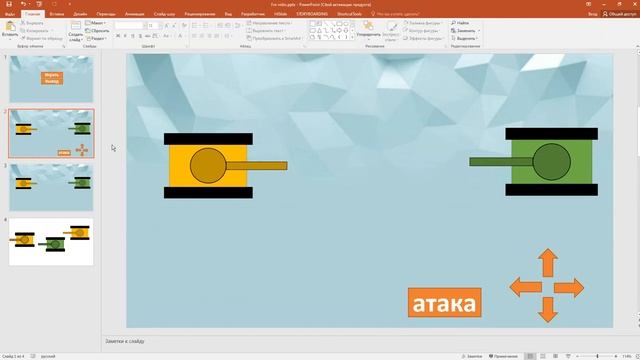The height and width of the screenshot is (360, 640).
Task: Switch to Animations (Анимация) tab
Action: click(135, 14)
